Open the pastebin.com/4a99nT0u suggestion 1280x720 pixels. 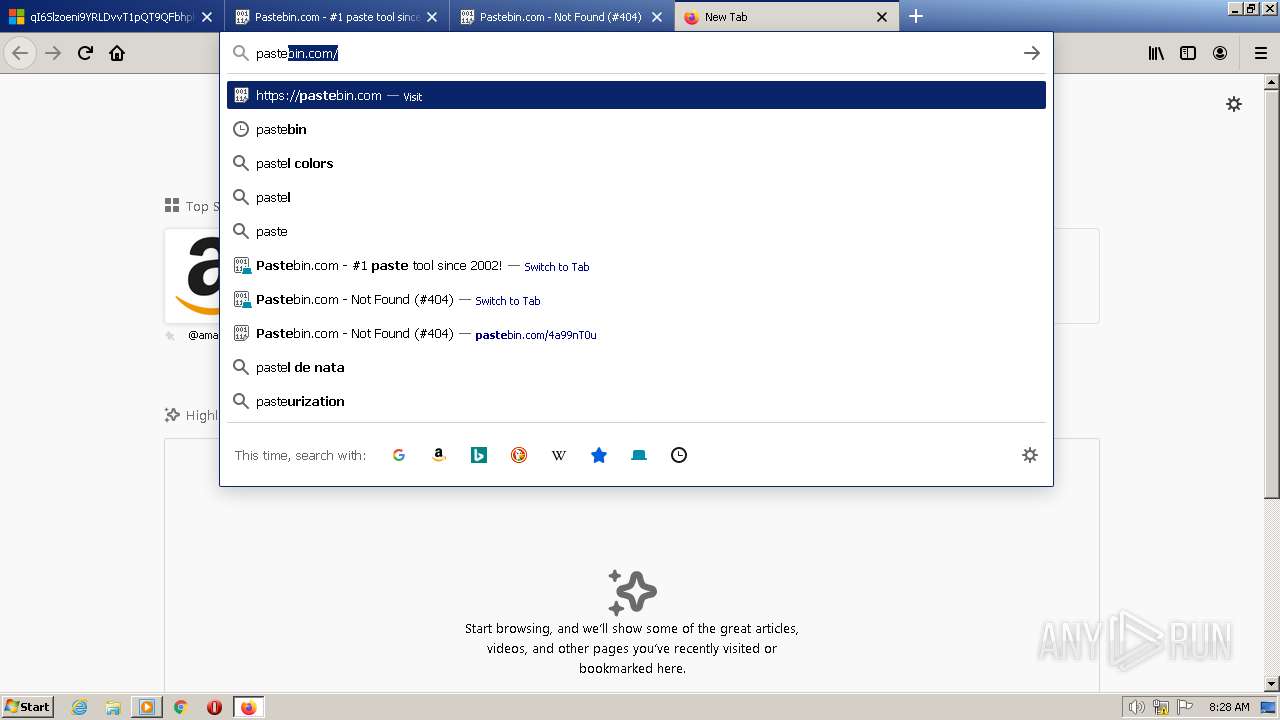pyautogui.click(x=636, y=333)
